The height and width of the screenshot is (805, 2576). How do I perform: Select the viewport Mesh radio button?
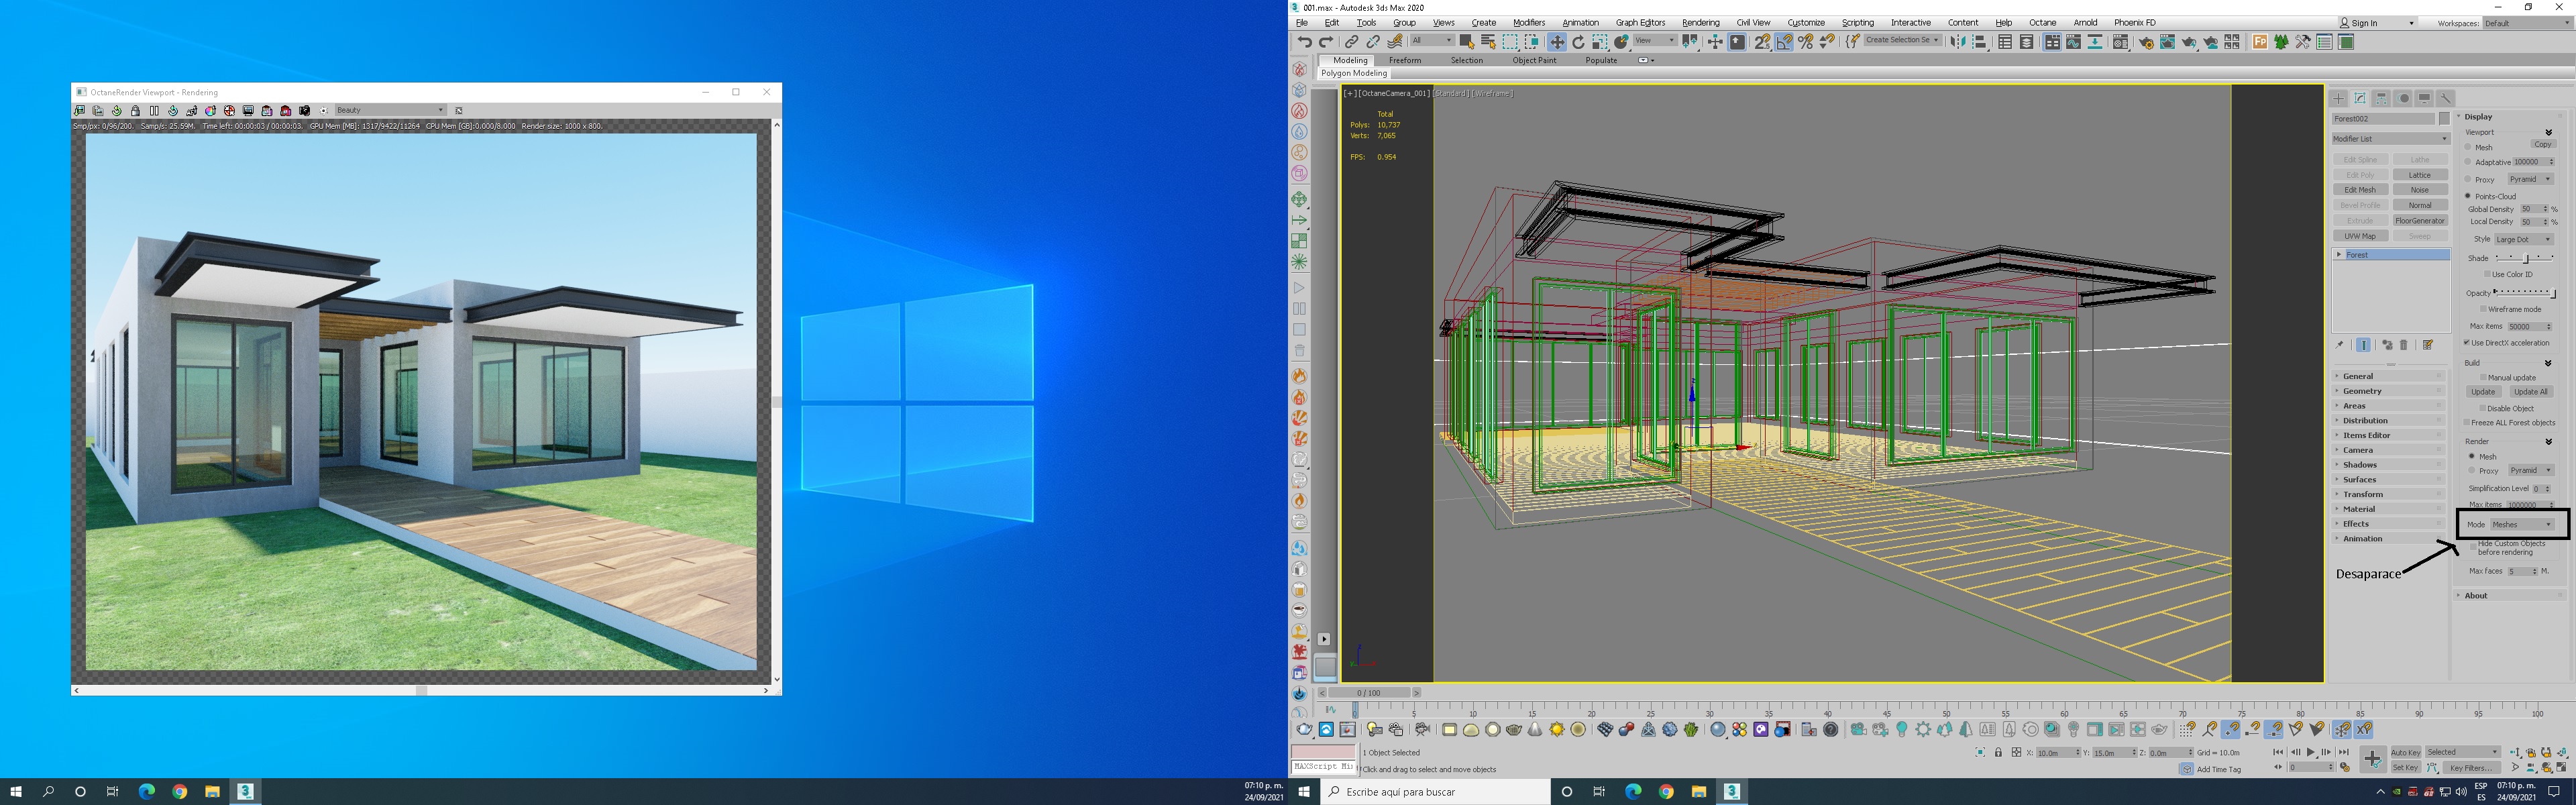tap(2468, 147)
